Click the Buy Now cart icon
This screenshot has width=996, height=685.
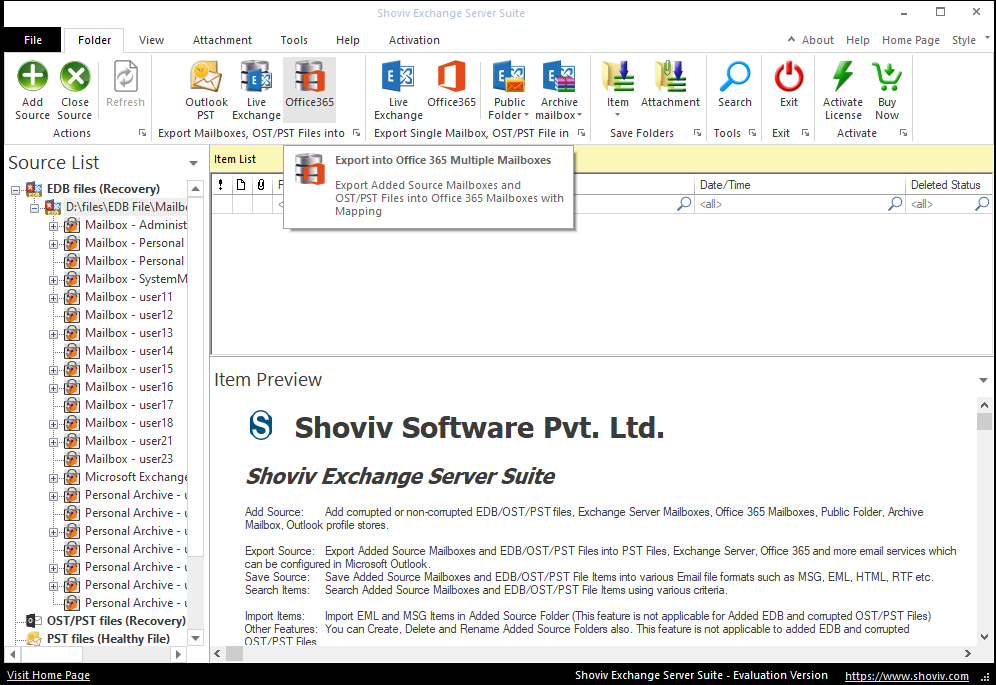point(887,77)
